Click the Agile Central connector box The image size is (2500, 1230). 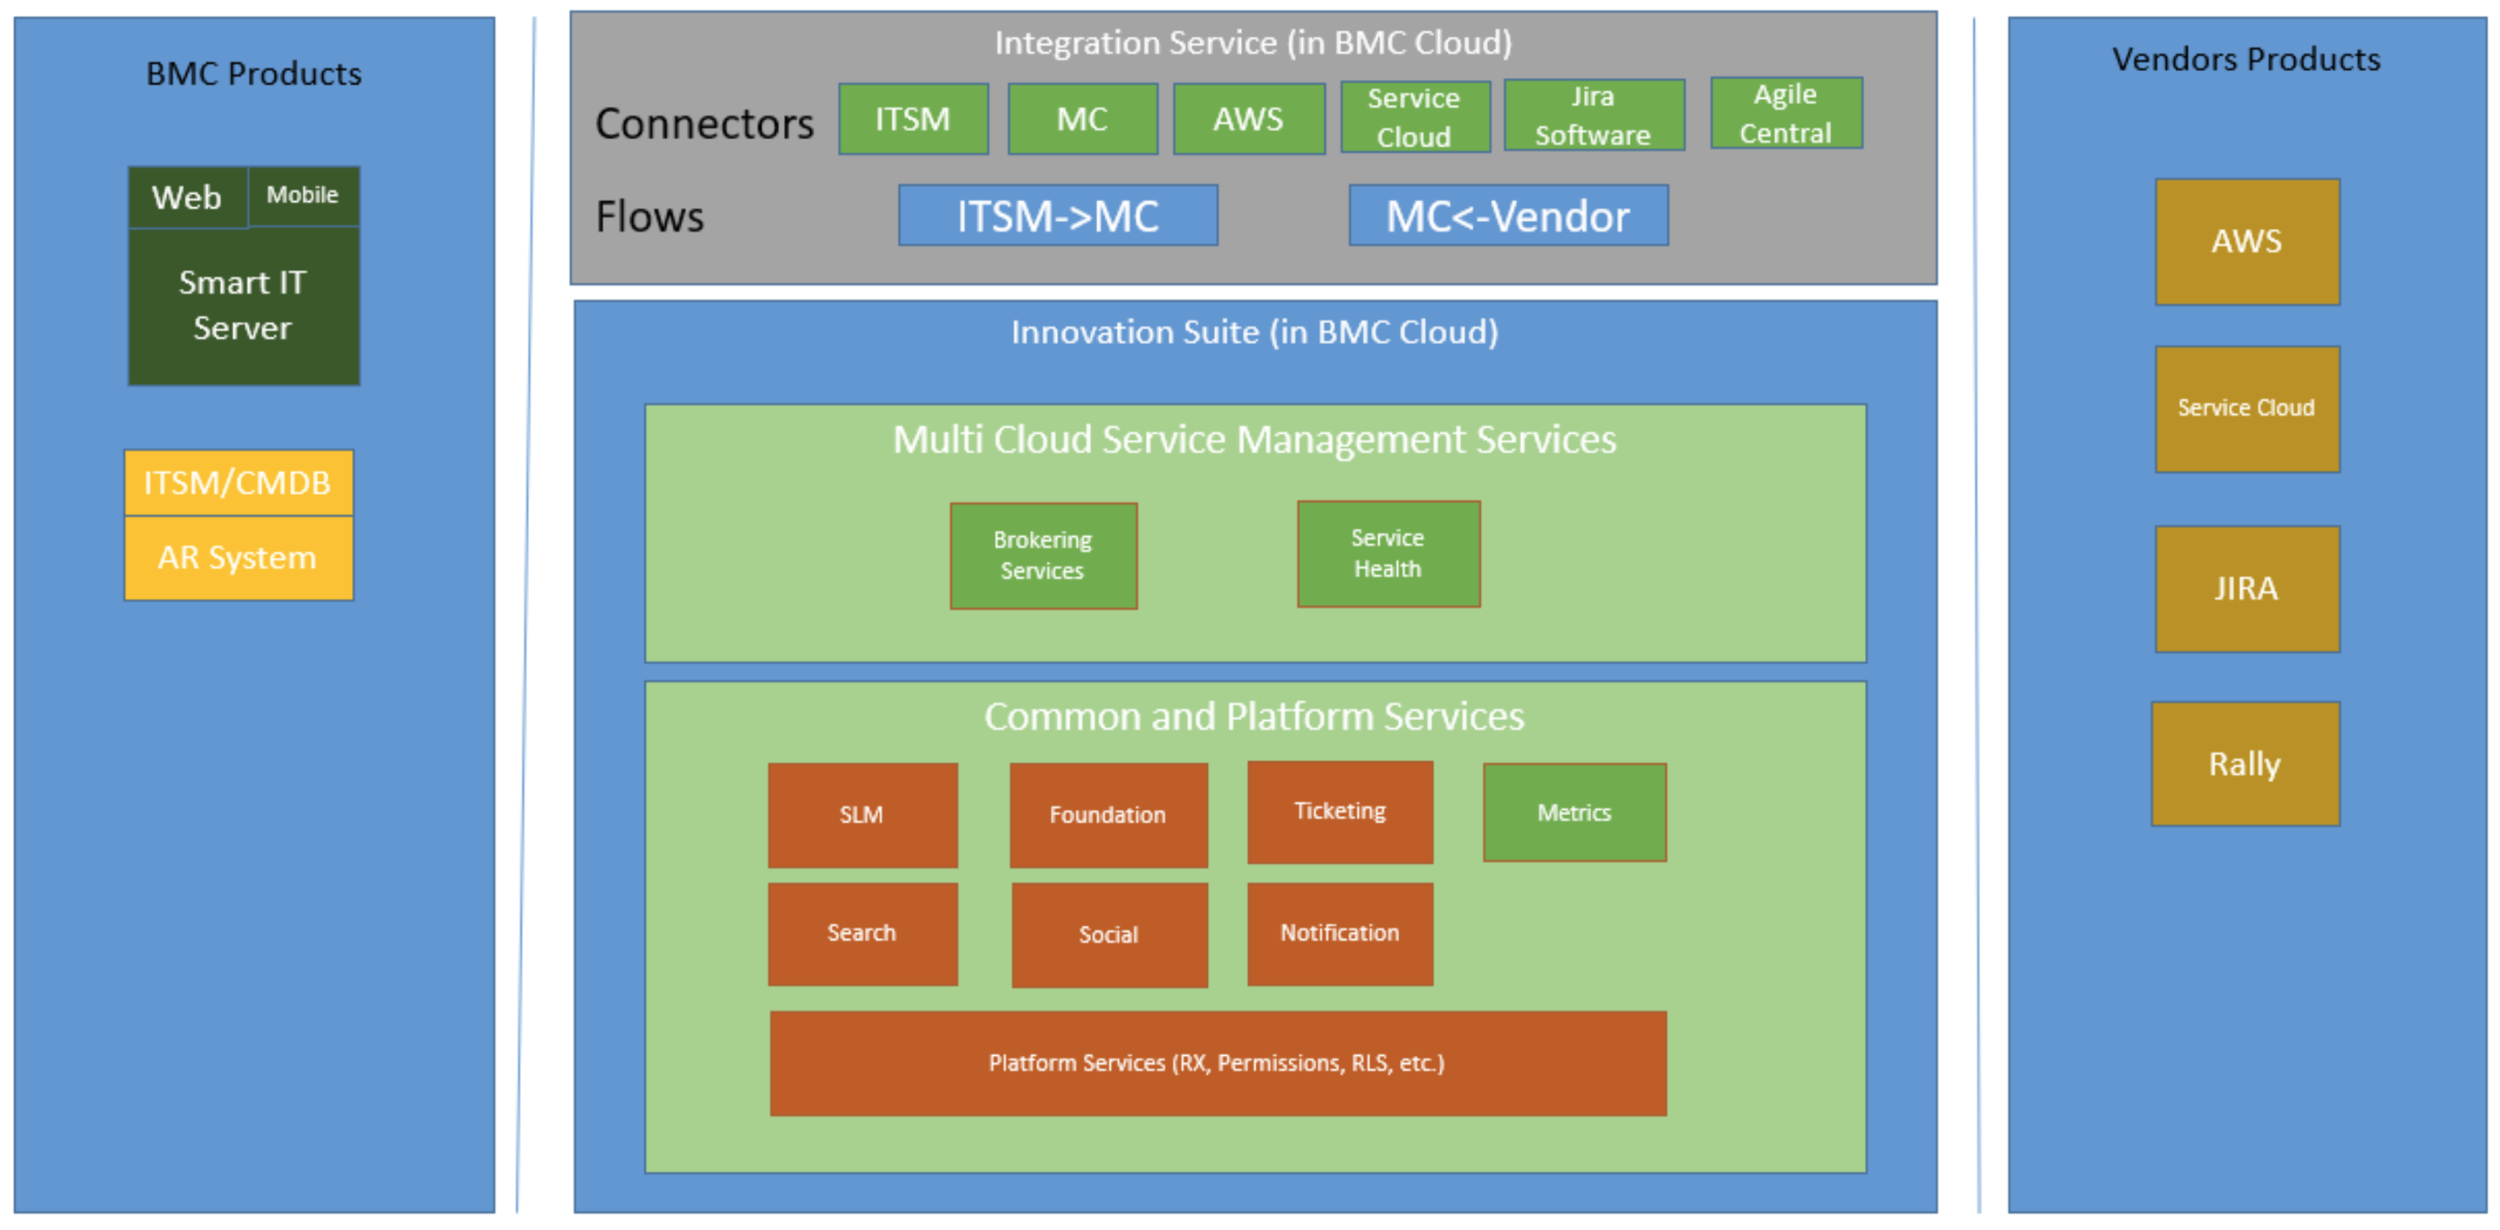point(1785,113)
